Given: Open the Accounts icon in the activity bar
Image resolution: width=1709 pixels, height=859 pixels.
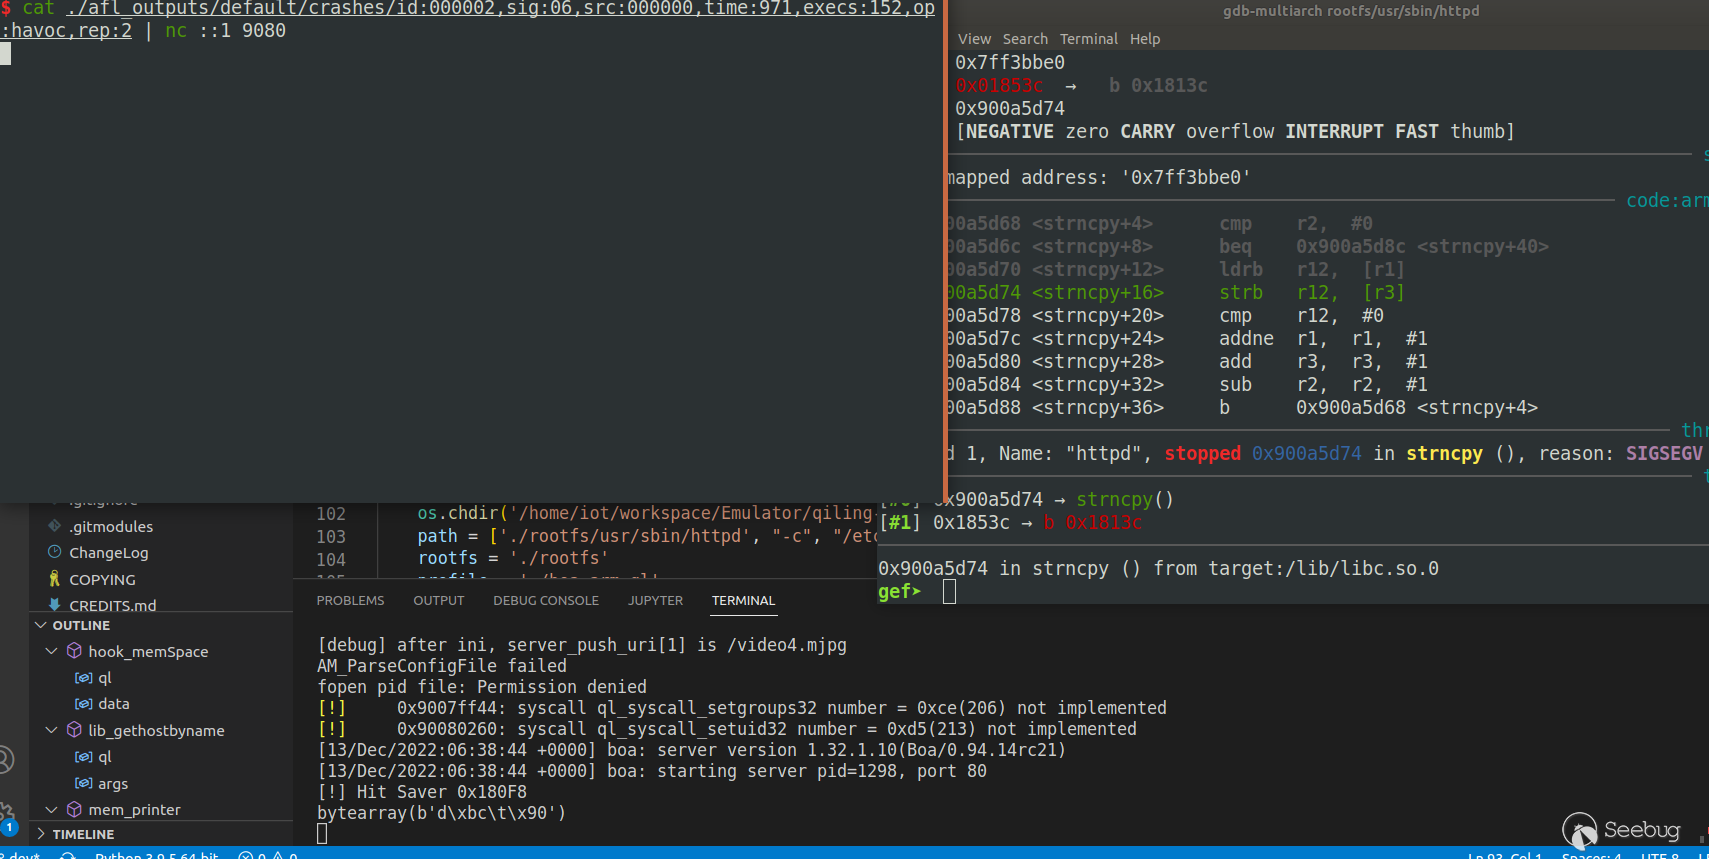Looking at the screenshot, I should (x=5, y=760).
